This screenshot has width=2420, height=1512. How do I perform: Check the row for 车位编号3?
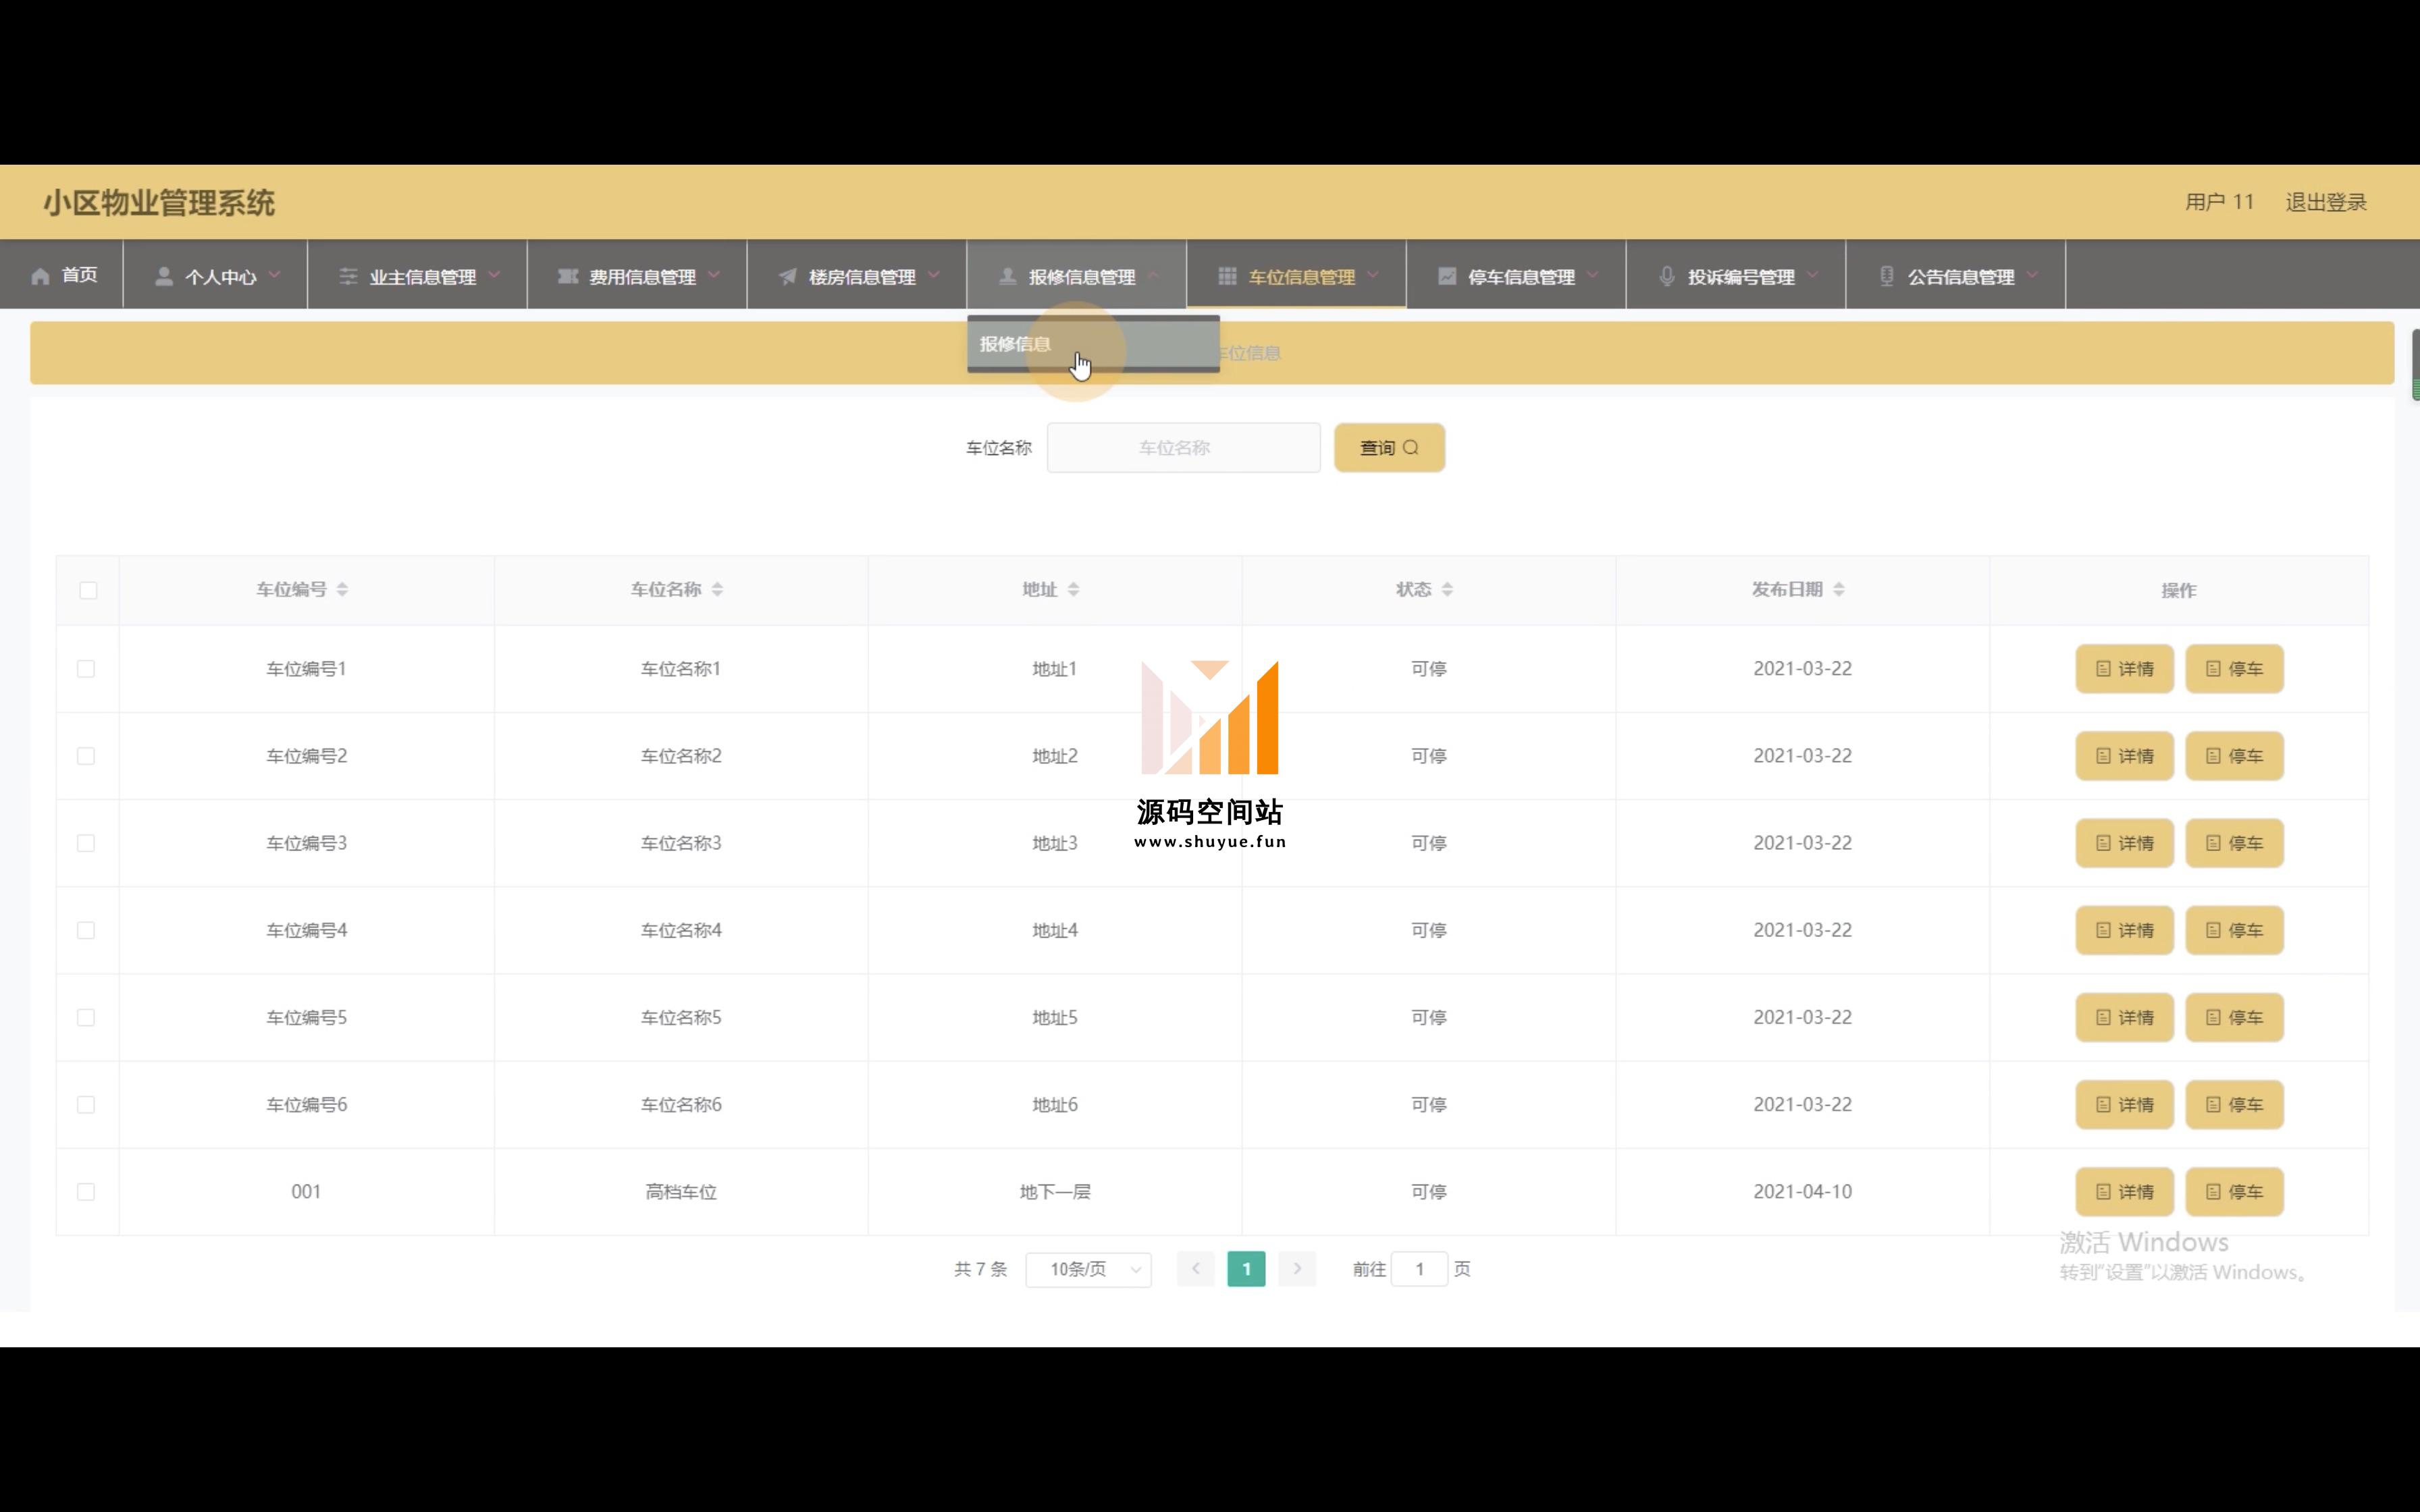(x=86, y=843)
